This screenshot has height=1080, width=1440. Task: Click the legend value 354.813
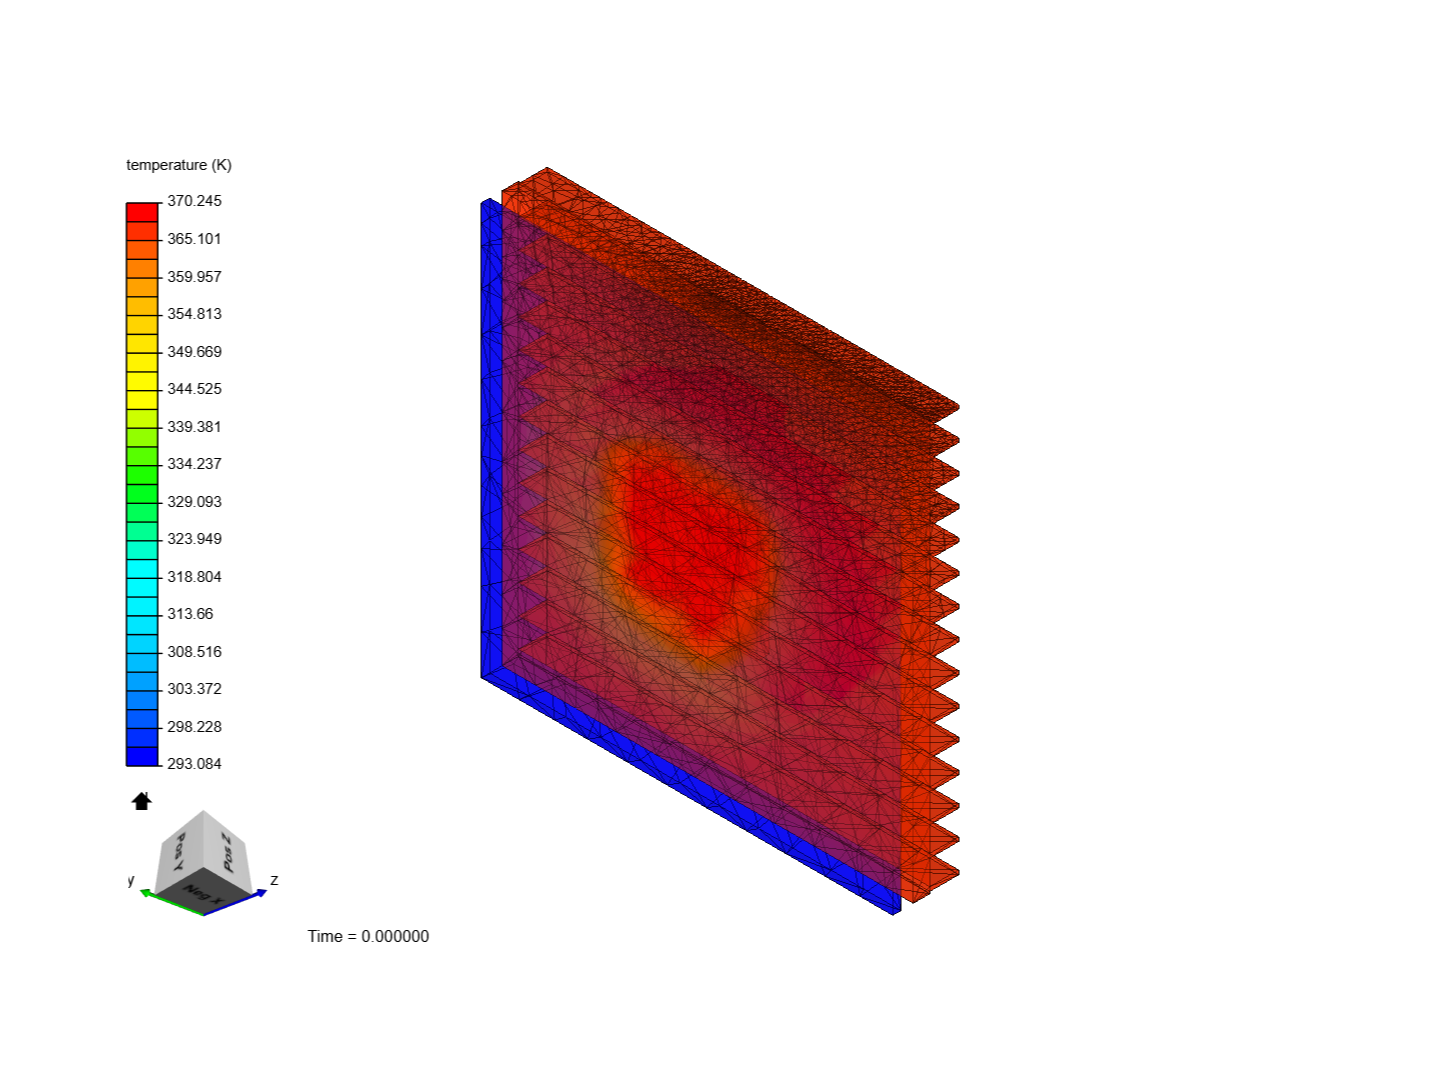(194, 314)
